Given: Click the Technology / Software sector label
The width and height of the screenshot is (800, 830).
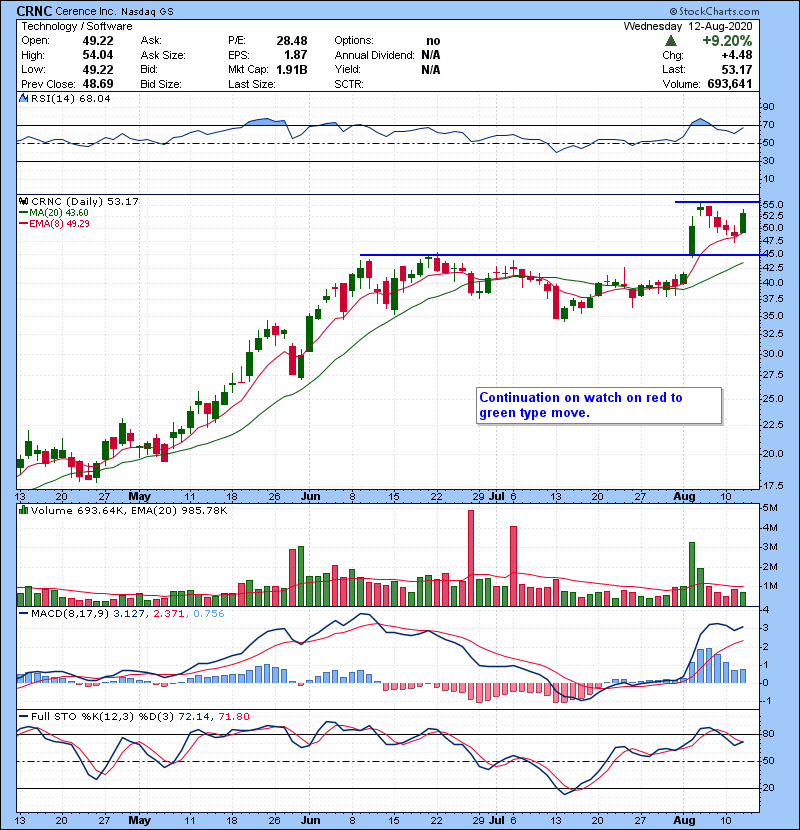Looking at the screenshot, I should pos(77,26).
